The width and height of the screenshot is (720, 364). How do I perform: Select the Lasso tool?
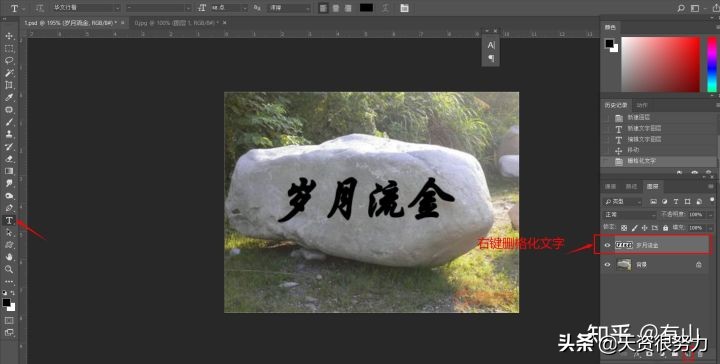9,61
